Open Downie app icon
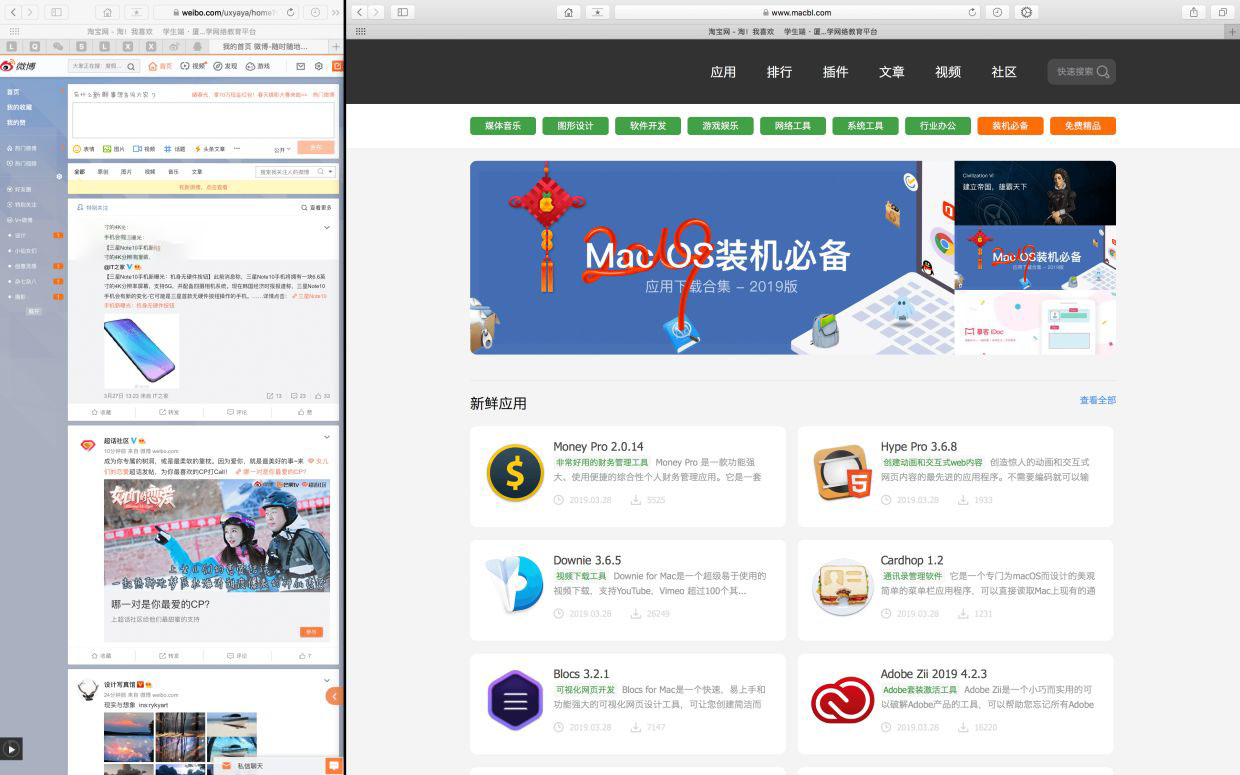Image resolution: width=1240 pixels, height=775 pixels. 515,586
